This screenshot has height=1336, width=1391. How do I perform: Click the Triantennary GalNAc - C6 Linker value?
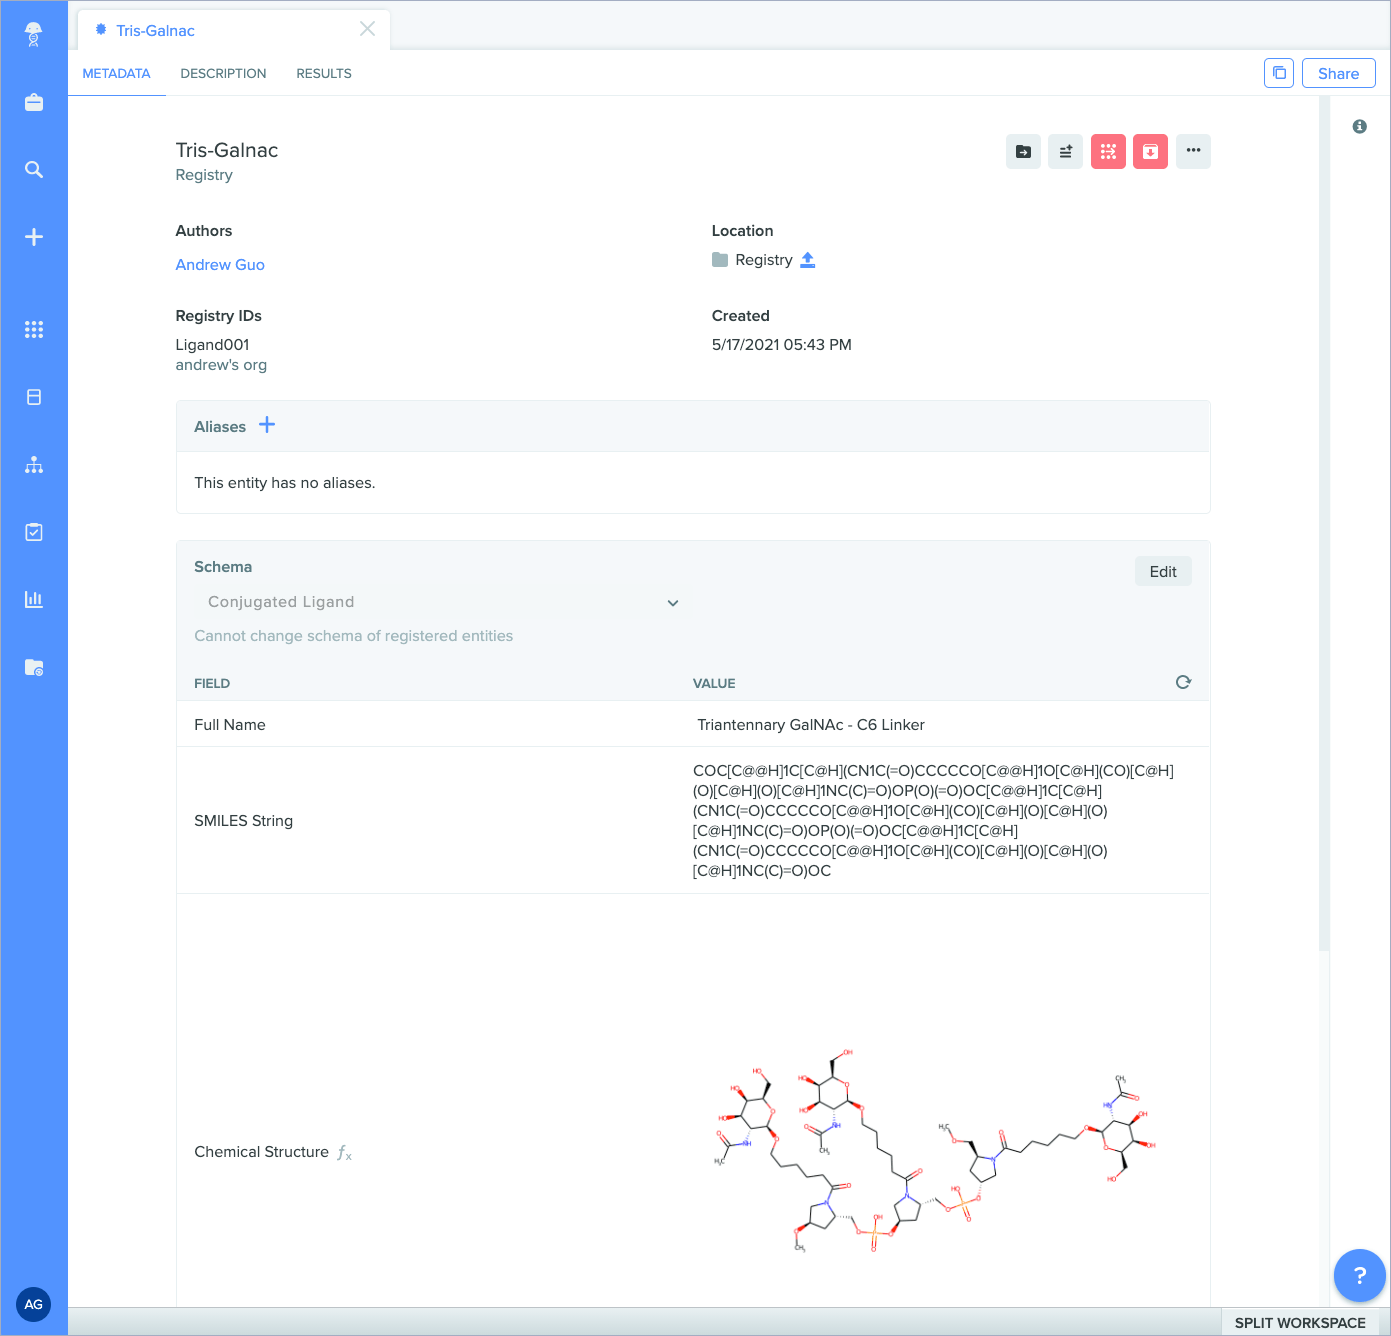(x=811, y=724)
